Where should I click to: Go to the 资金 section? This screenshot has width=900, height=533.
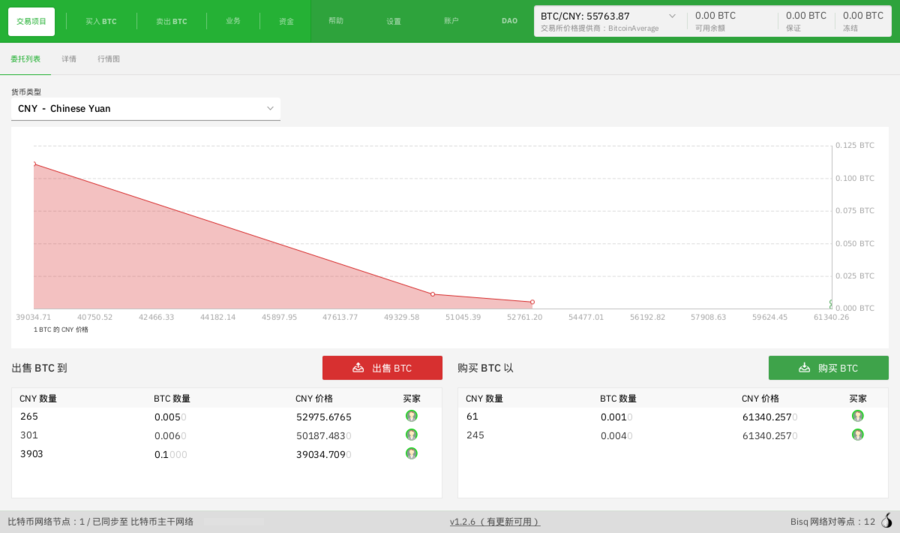tap(286, 21)
